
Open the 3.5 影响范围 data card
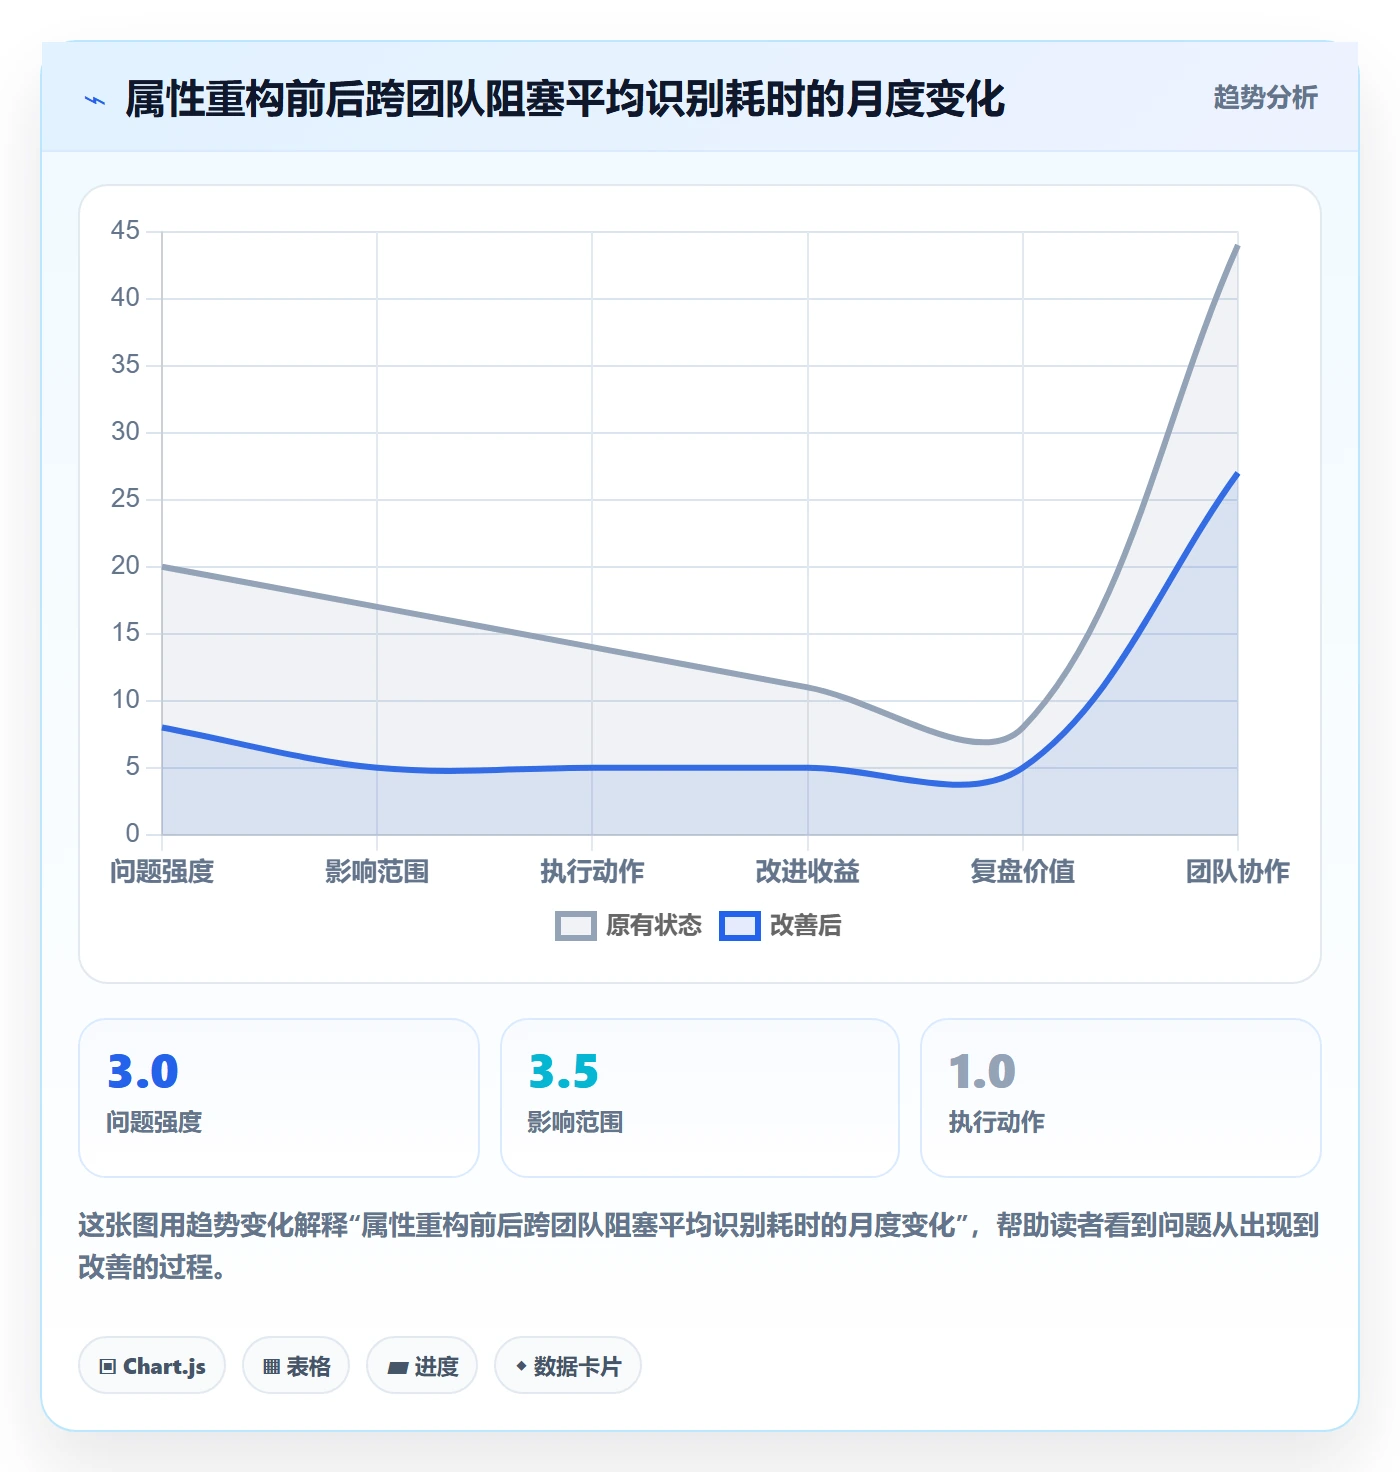700,1098
